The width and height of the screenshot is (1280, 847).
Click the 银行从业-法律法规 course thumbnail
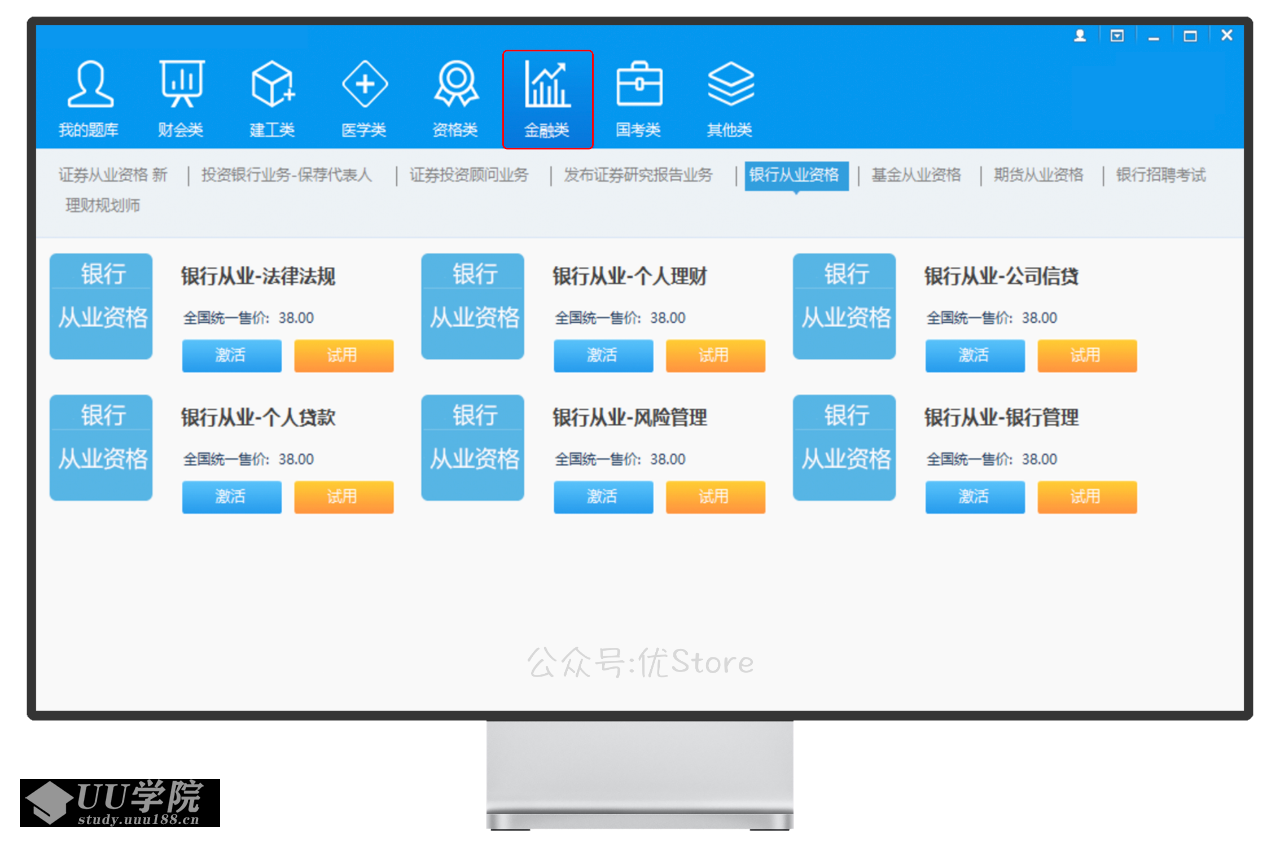click(101, 306)
